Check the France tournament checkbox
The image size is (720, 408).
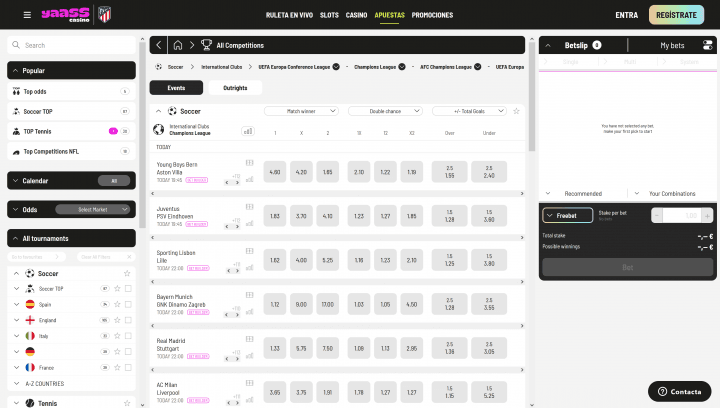(x=128, y=367)
